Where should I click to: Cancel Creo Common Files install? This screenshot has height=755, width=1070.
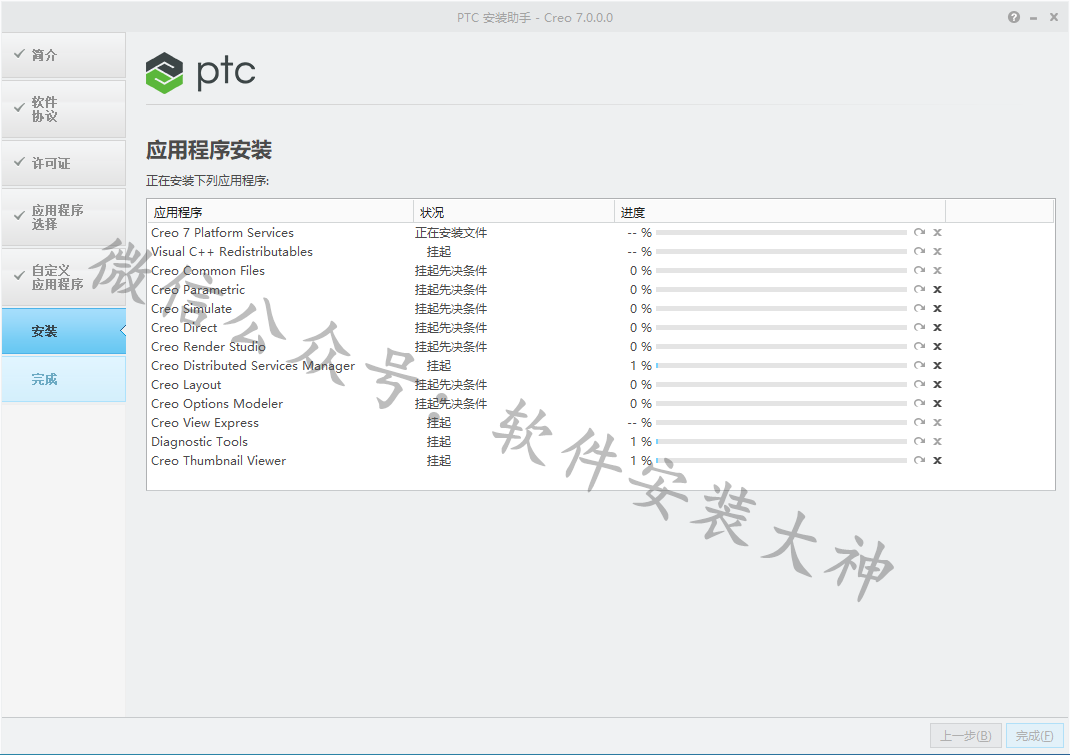(938, 271)
